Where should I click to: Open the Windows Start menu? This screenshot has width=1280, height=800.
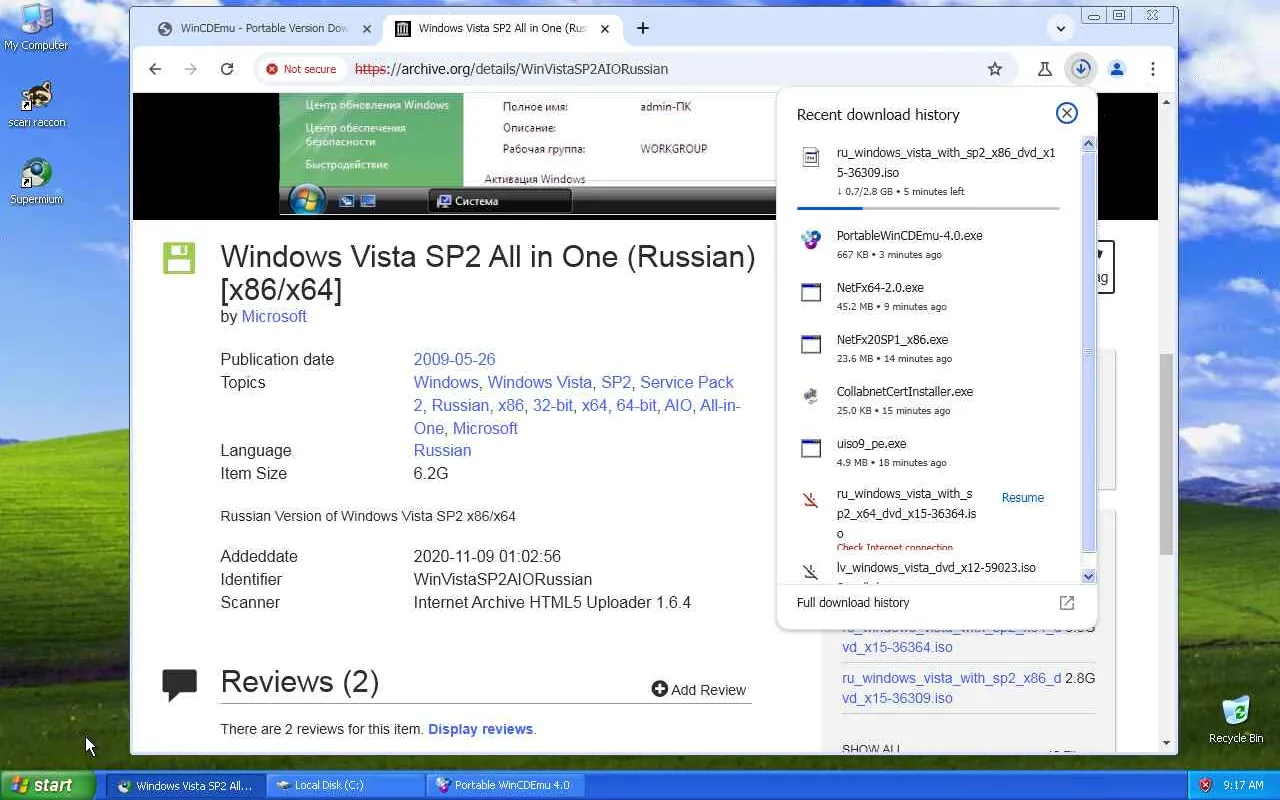tap(47, 785)
